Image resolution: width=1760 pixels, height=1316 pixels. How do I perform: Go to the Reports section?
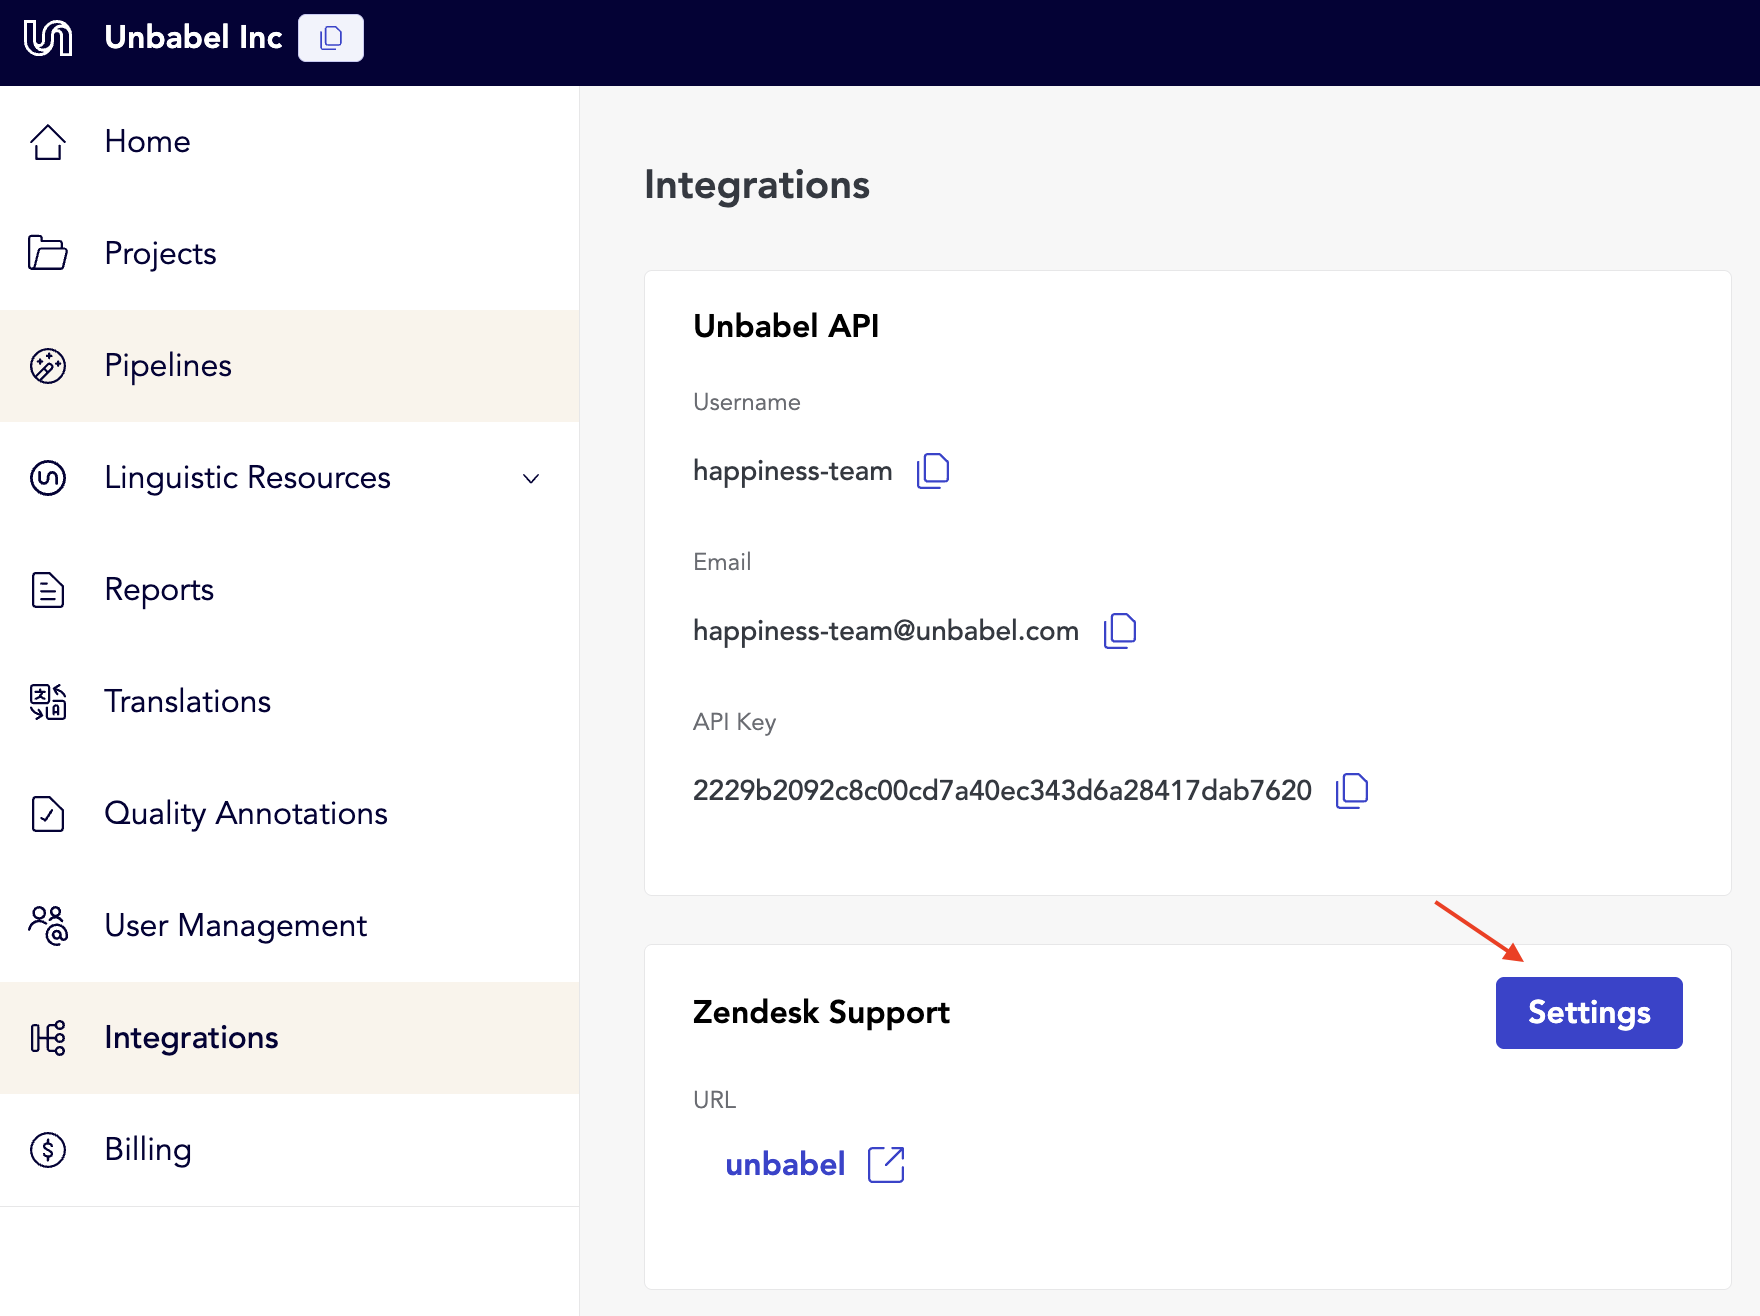(x=290, y=590)
